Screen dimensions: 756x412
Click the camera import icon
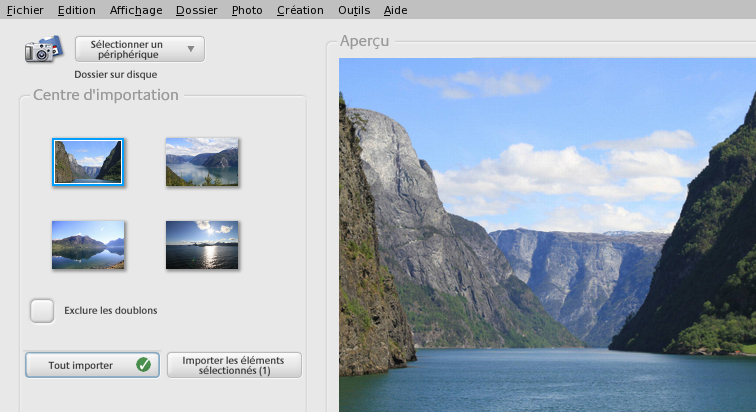click(x=43, y=49)
